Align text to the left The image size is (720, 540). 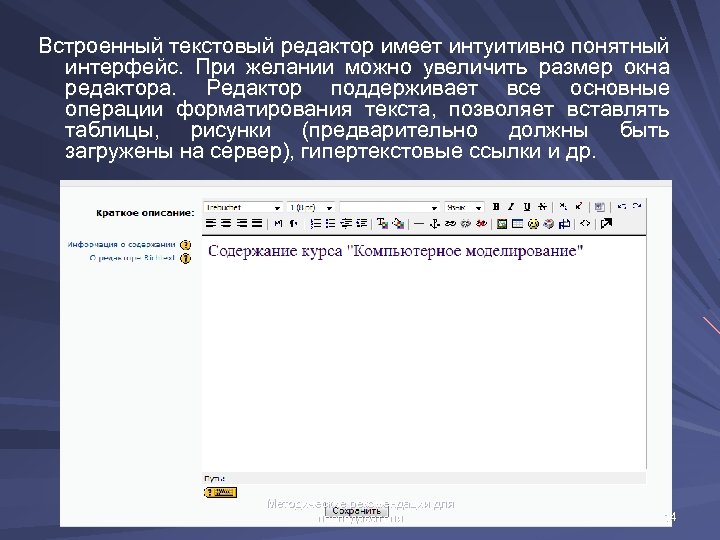[x=211, y=223]
